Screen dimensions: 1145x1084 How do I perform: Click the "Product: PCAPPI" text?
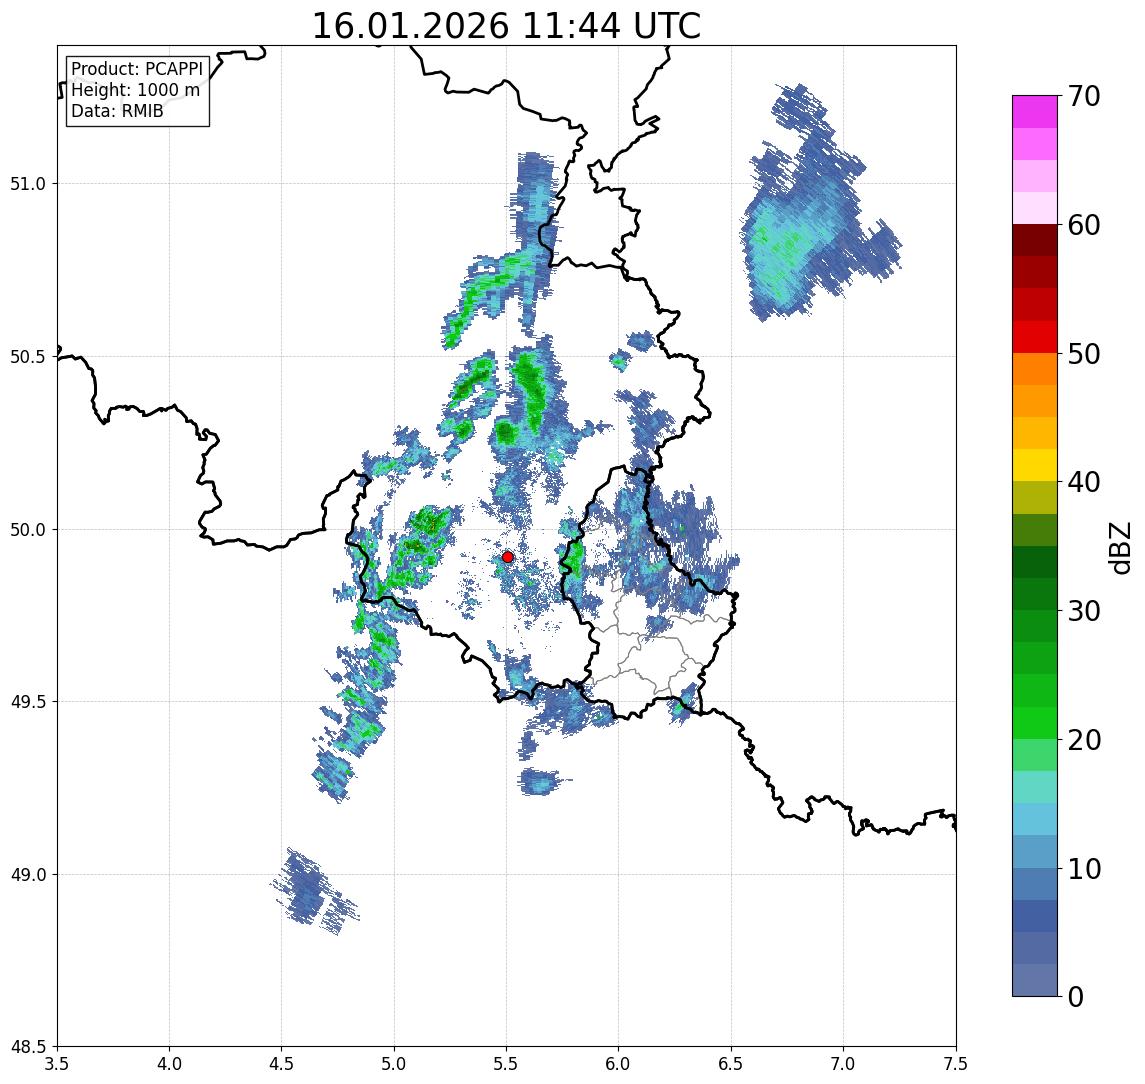point(137,69)
